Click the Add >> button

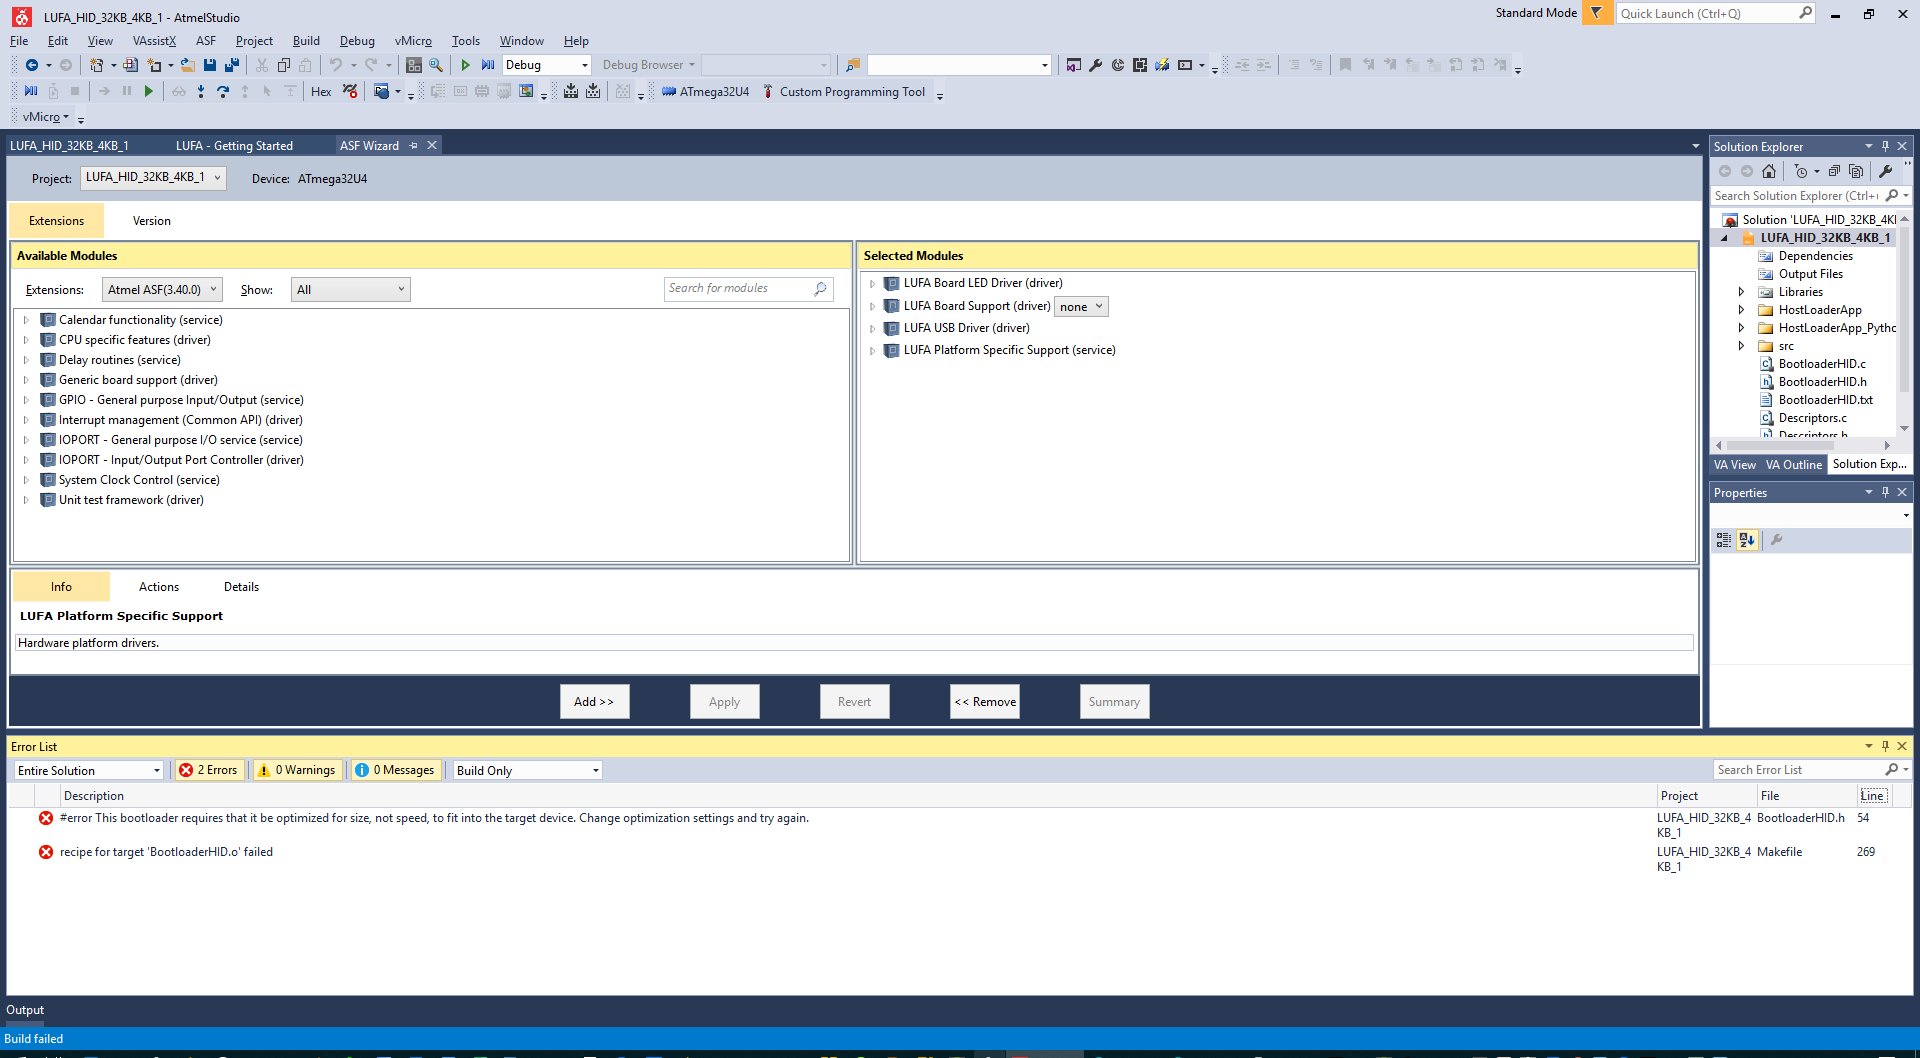594,702
